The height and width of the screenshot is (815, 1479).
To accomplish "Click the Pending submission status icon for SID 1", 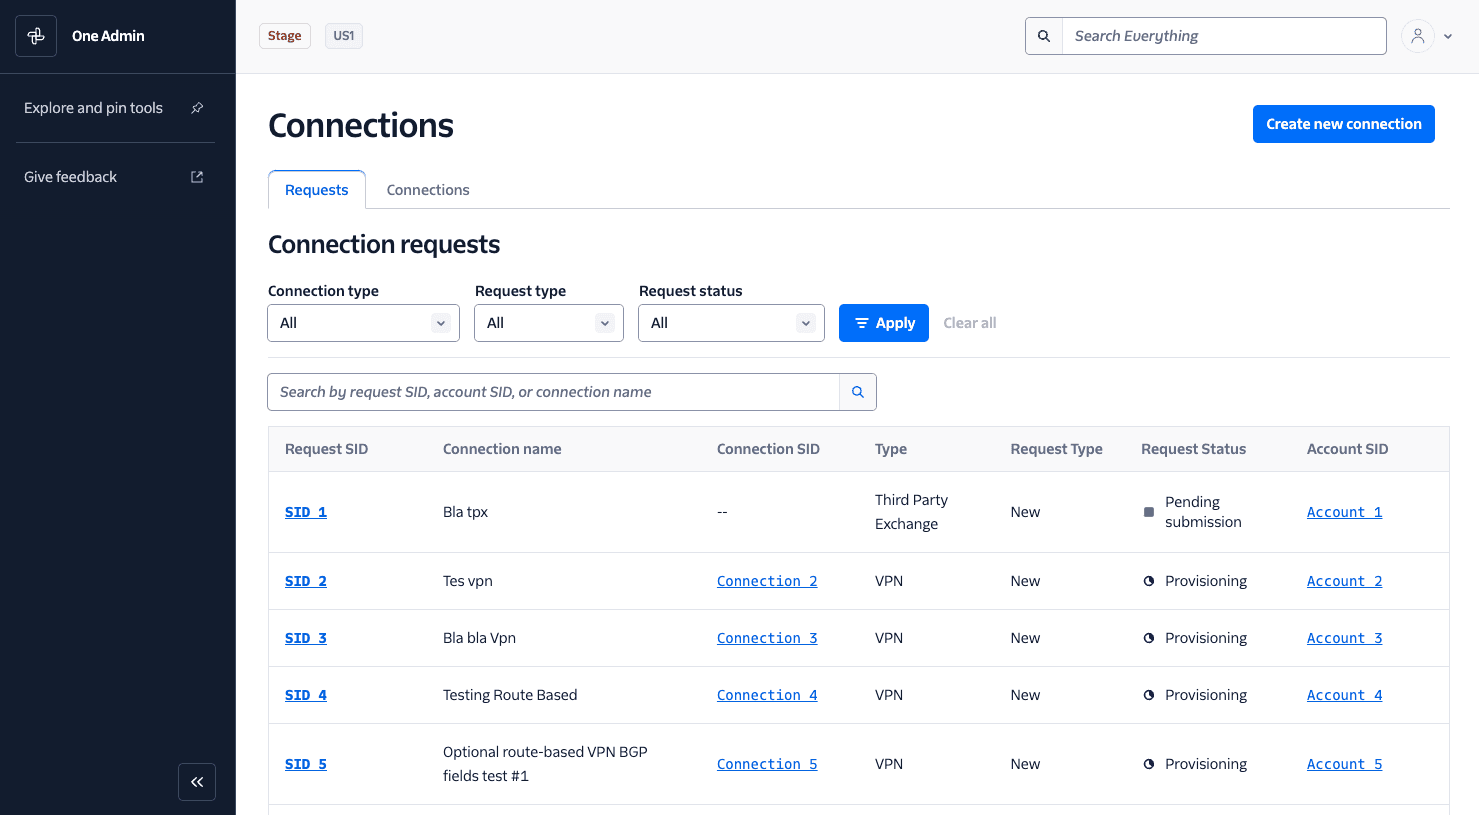I will click(x=1148, y=511).
